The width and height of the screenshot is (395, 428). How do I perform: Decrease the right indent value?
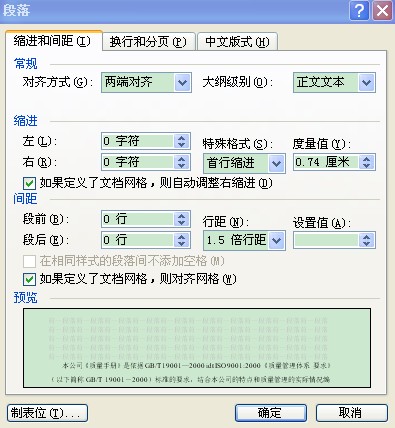182,166
